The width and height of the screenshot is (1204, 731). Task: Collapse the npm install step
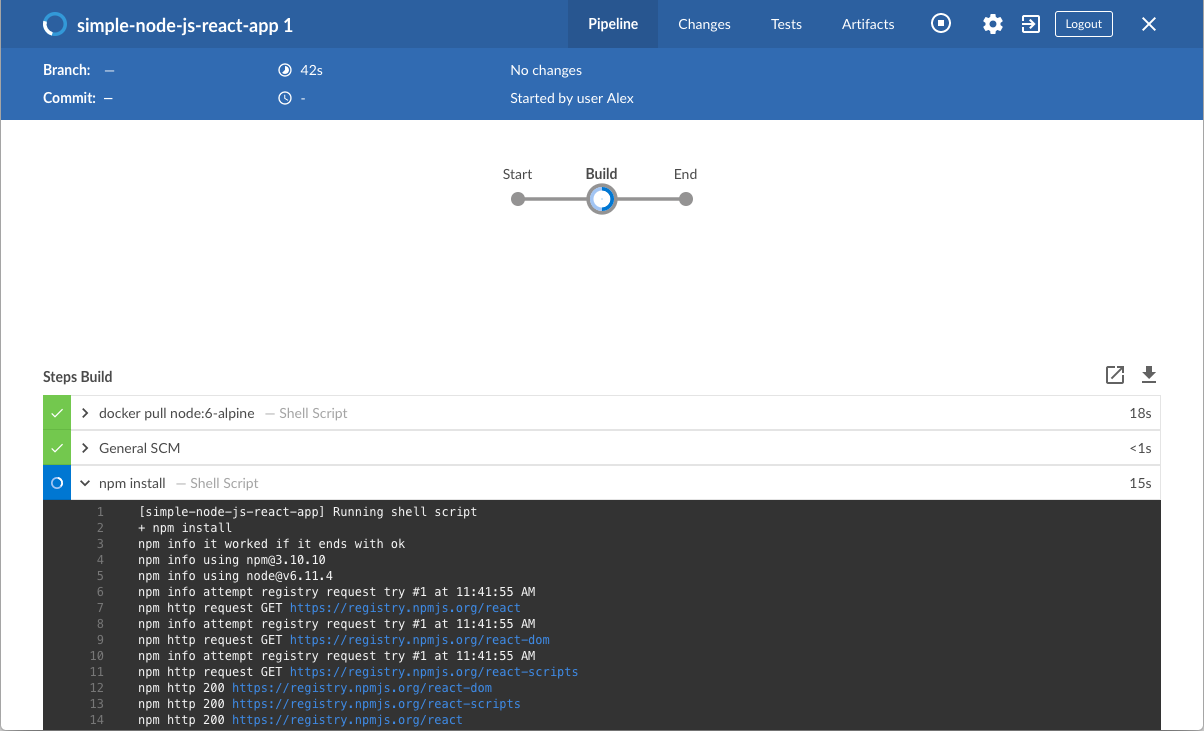coord(86,483)
